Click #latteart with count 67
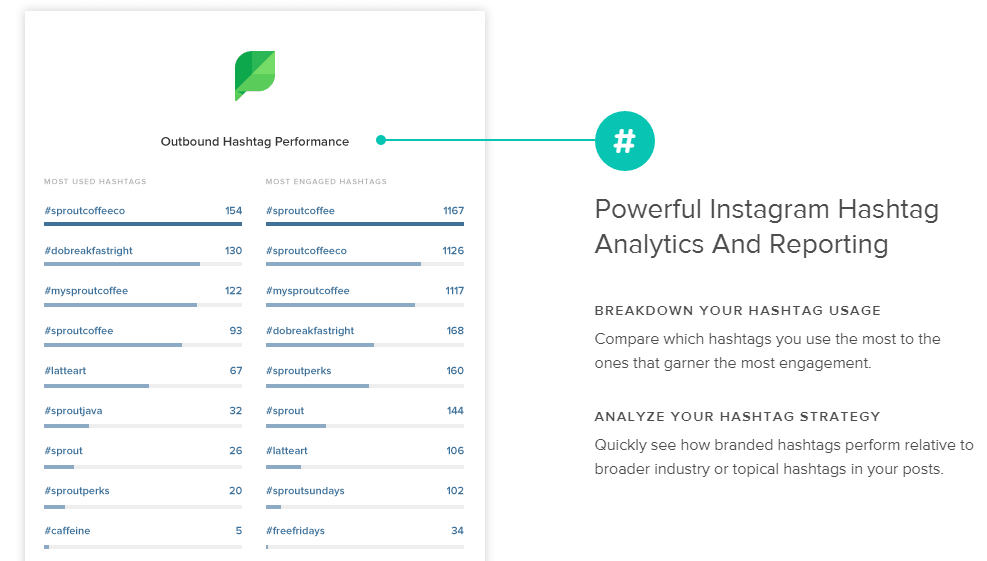Screen dimensions: 987x561 tap(65, 371)
